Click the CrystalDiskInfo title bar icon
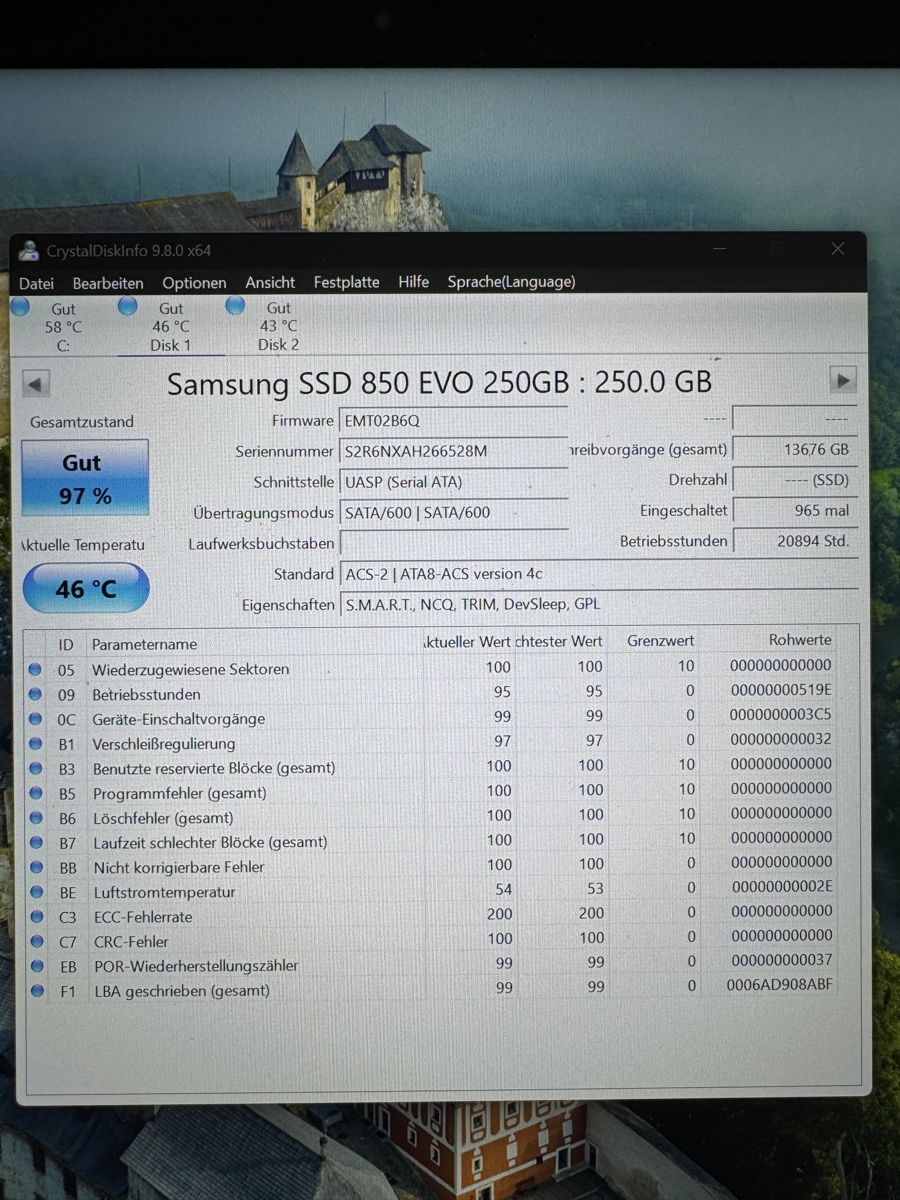 [x=29, y=251]
